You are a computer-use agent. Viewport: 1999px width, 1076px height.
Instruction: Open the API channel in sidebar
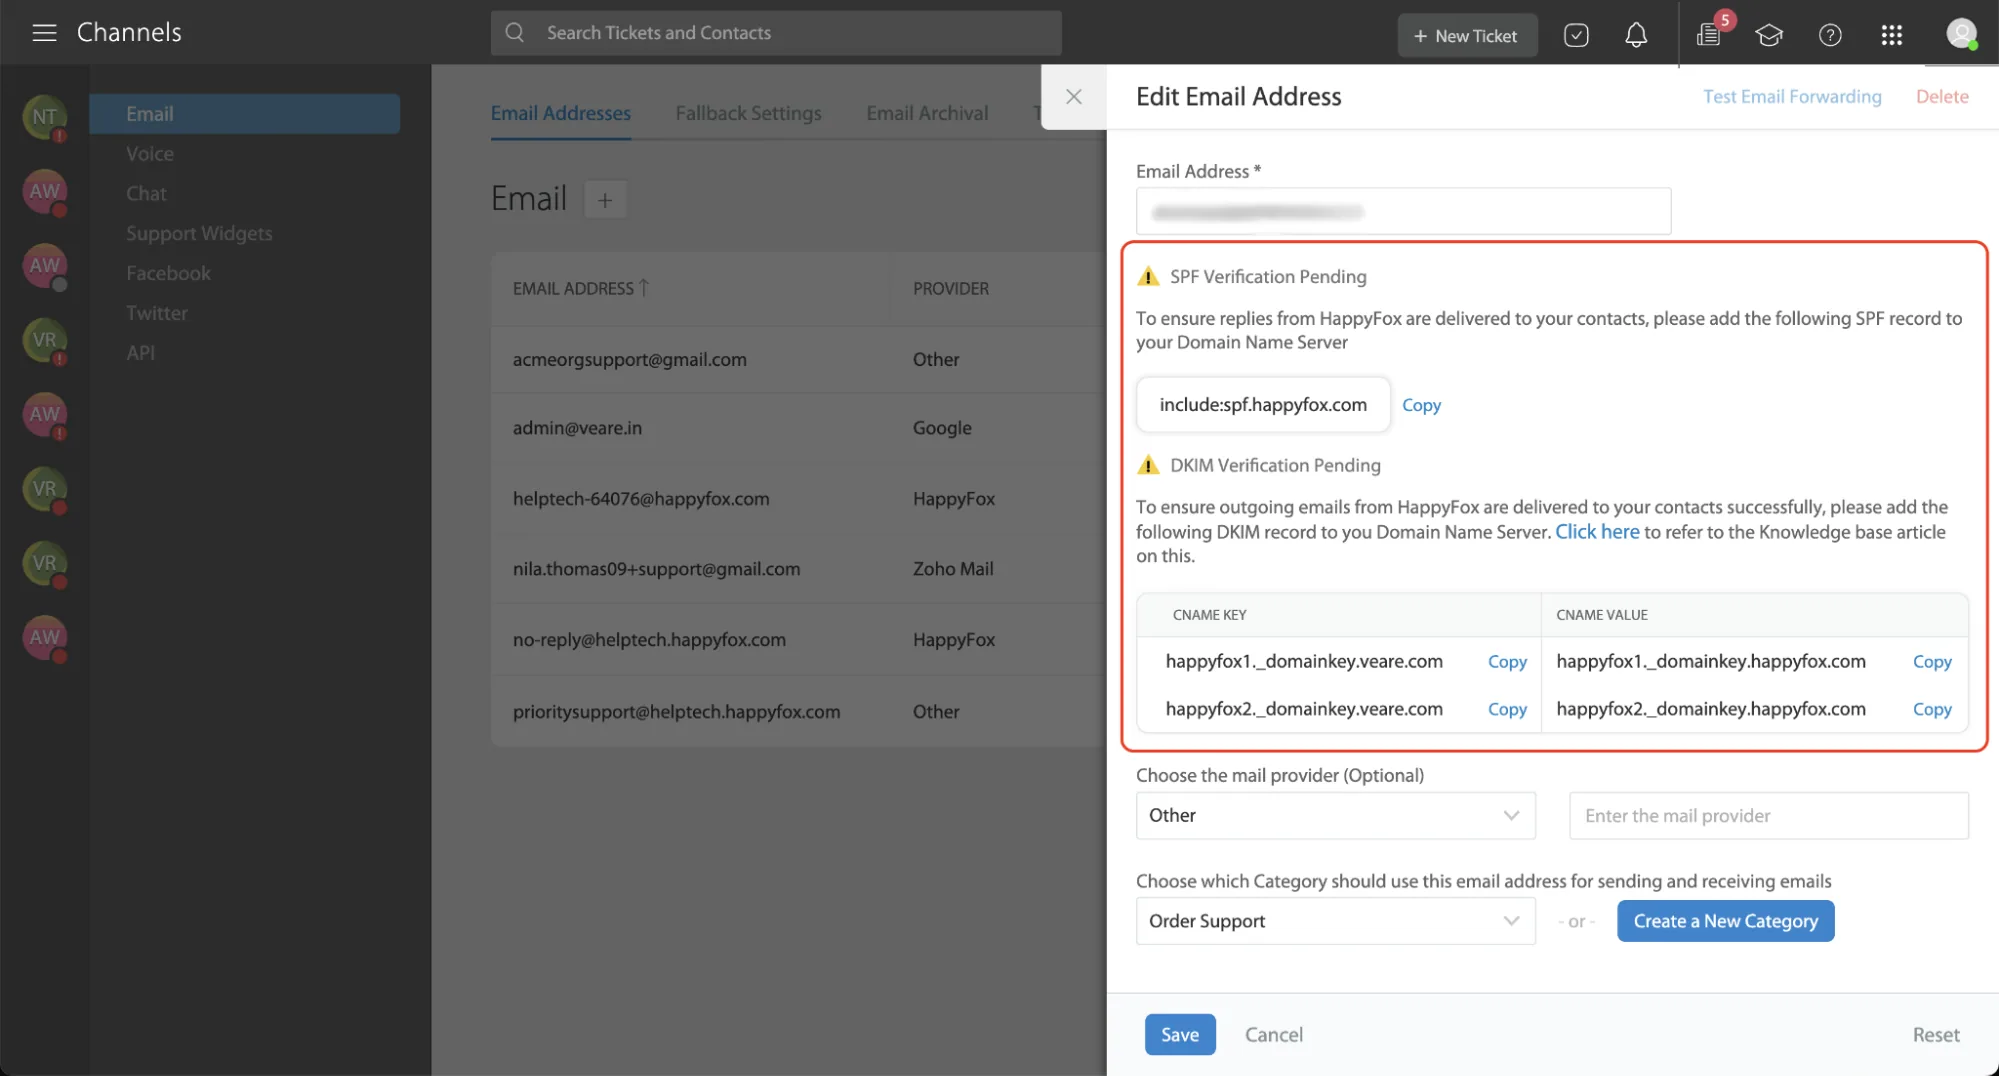point(140,353)
